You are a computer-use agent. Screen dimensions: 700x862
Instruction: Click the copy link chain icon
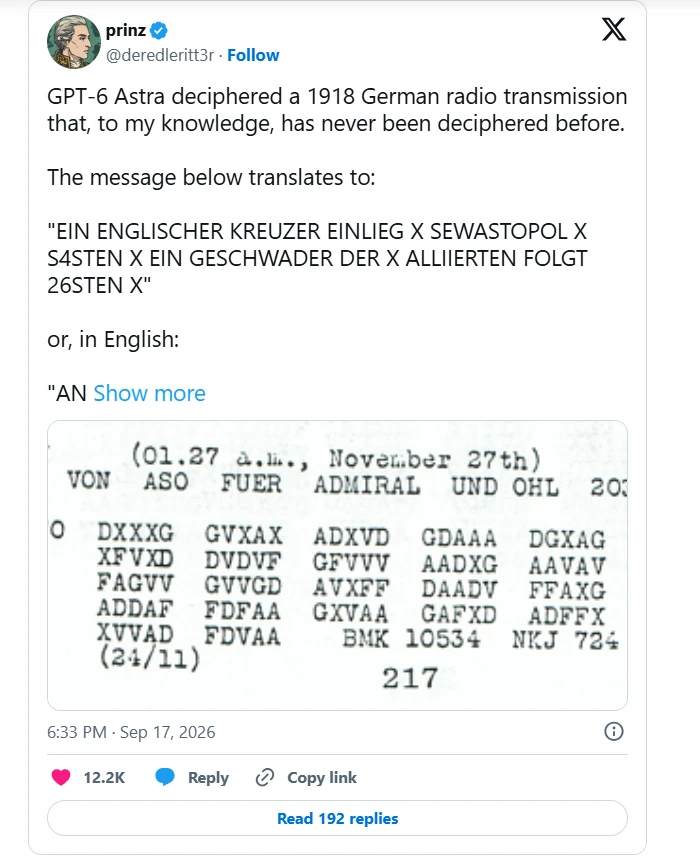pyautogui.click(x=264, y=777)
